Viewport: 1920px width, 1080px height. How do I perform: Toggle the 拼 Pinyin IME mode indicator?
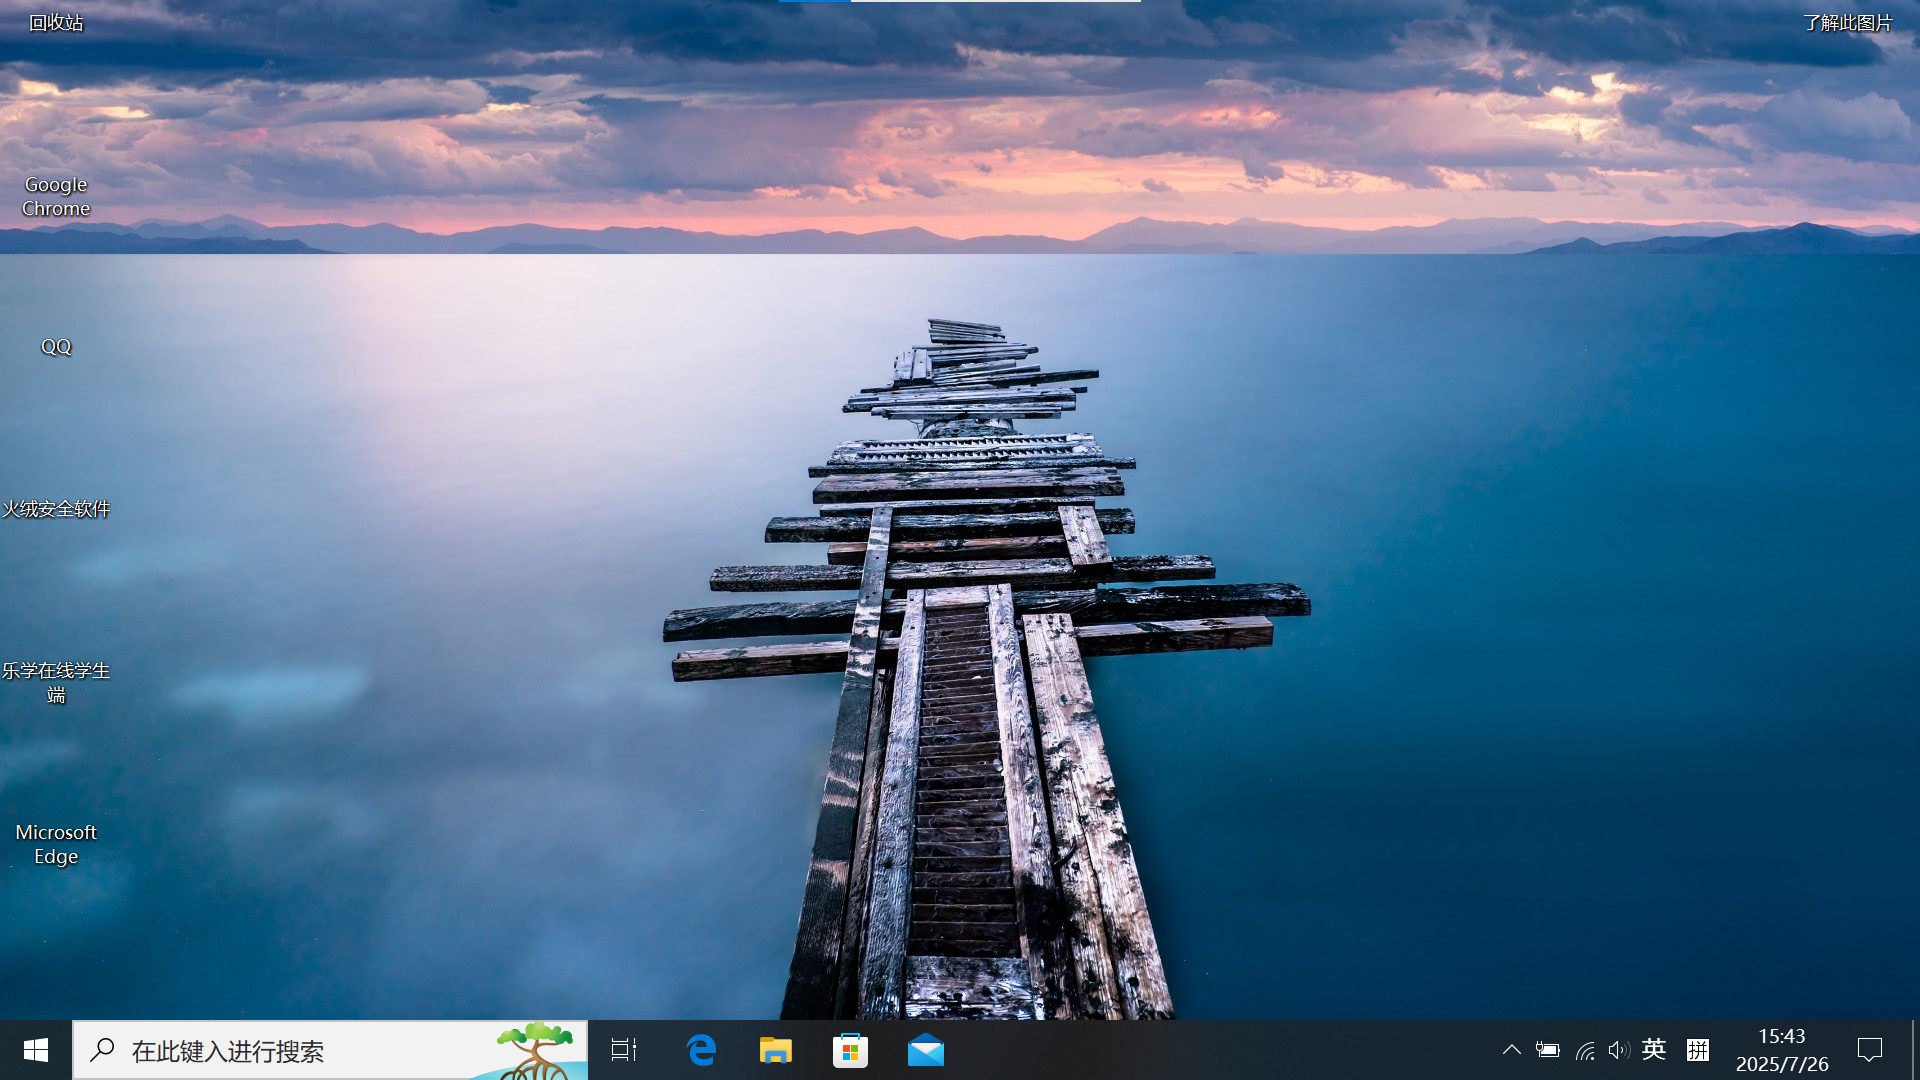click(1698, 1050)
